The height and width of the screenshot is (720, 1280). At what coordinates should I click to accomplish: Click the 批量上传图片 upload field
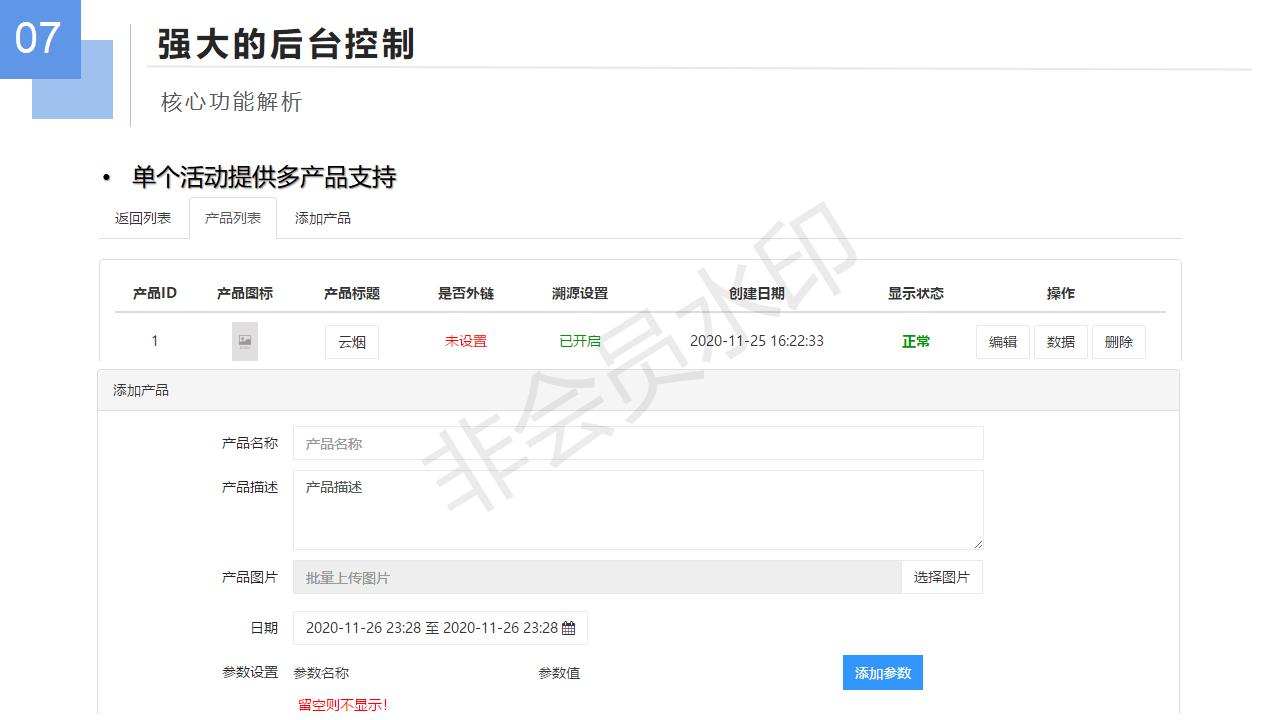pos(597,578)
